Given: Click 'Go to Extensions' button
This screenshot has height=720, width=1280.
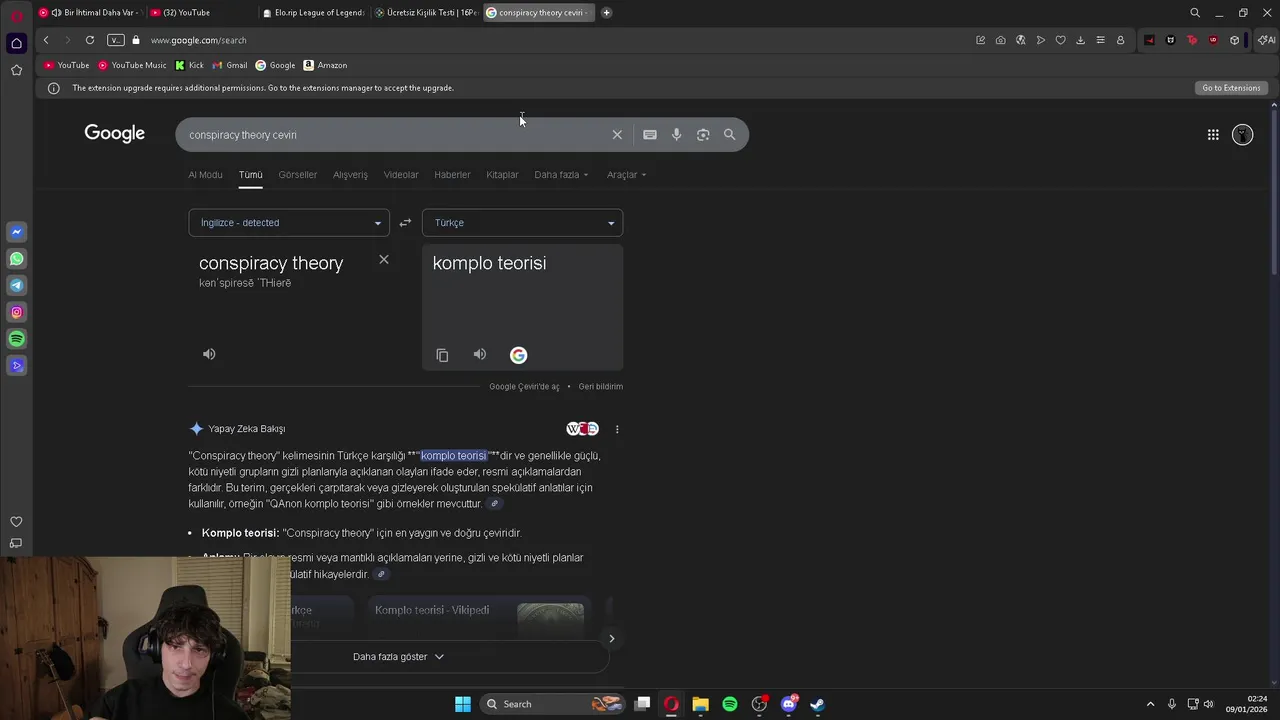Looking at the screenshot, I should pyautogui.click(x=1231, y=88).
